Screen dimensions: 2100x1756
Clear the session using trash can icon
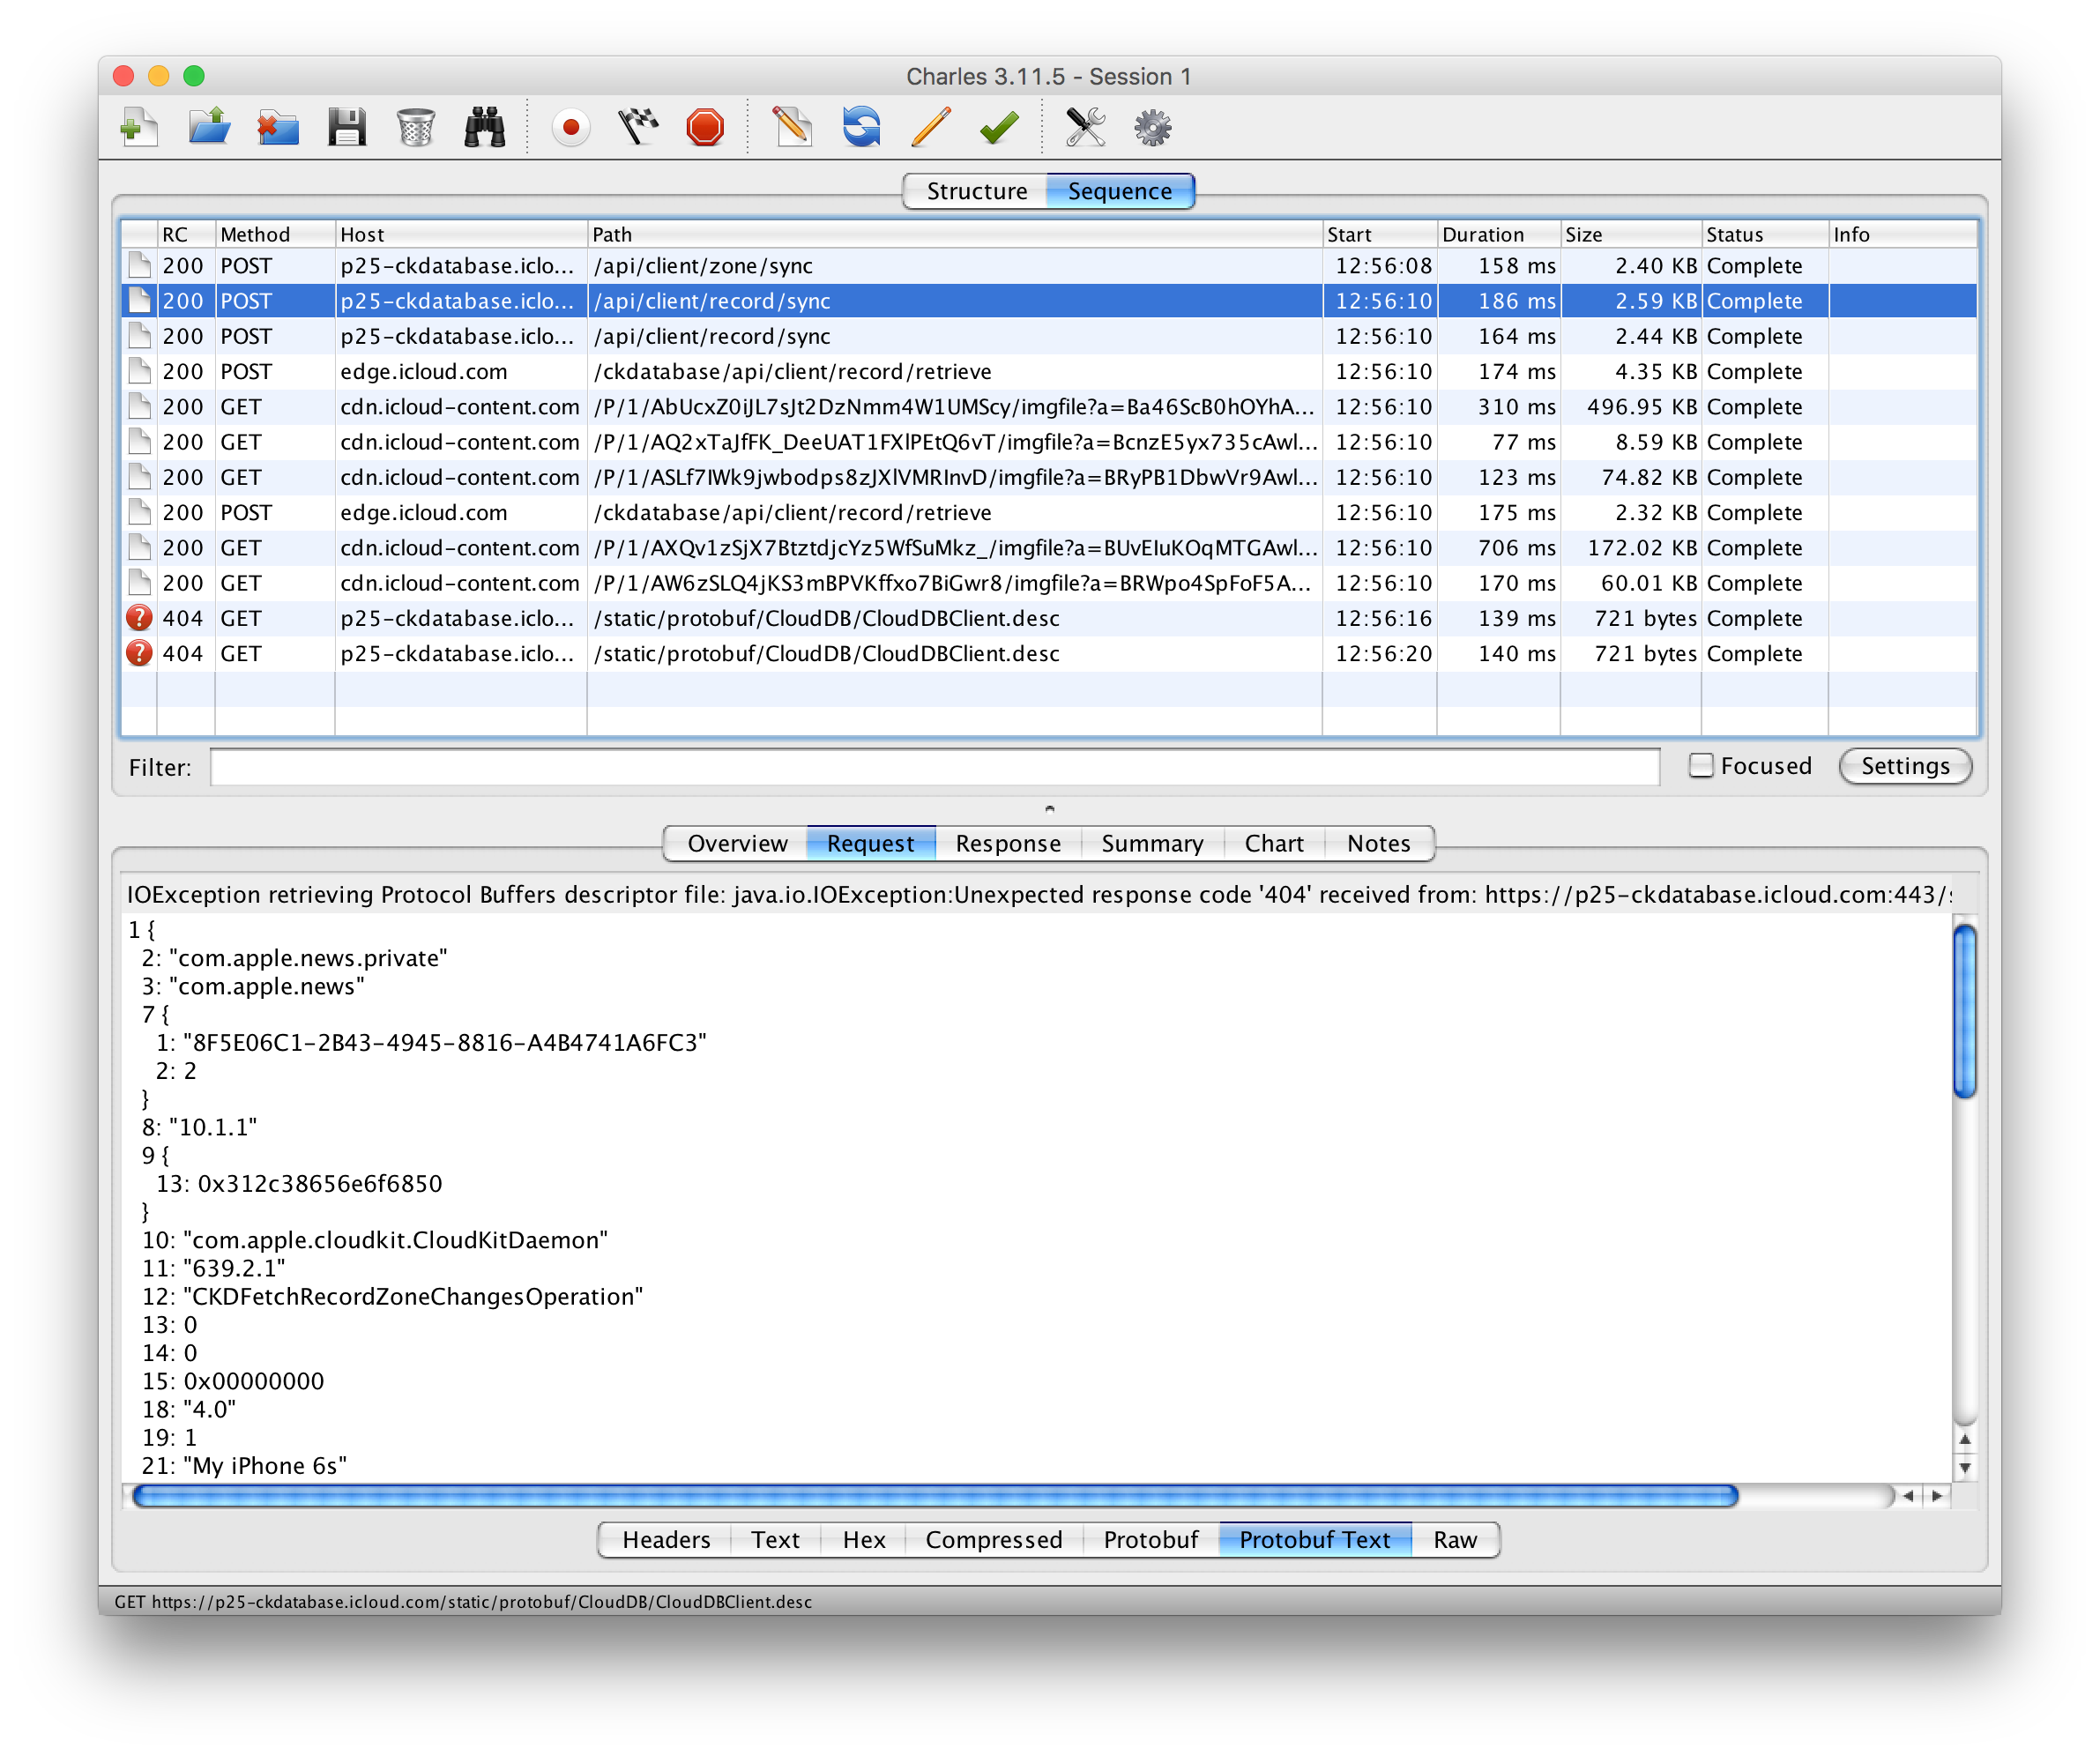(x=415, y=127)
